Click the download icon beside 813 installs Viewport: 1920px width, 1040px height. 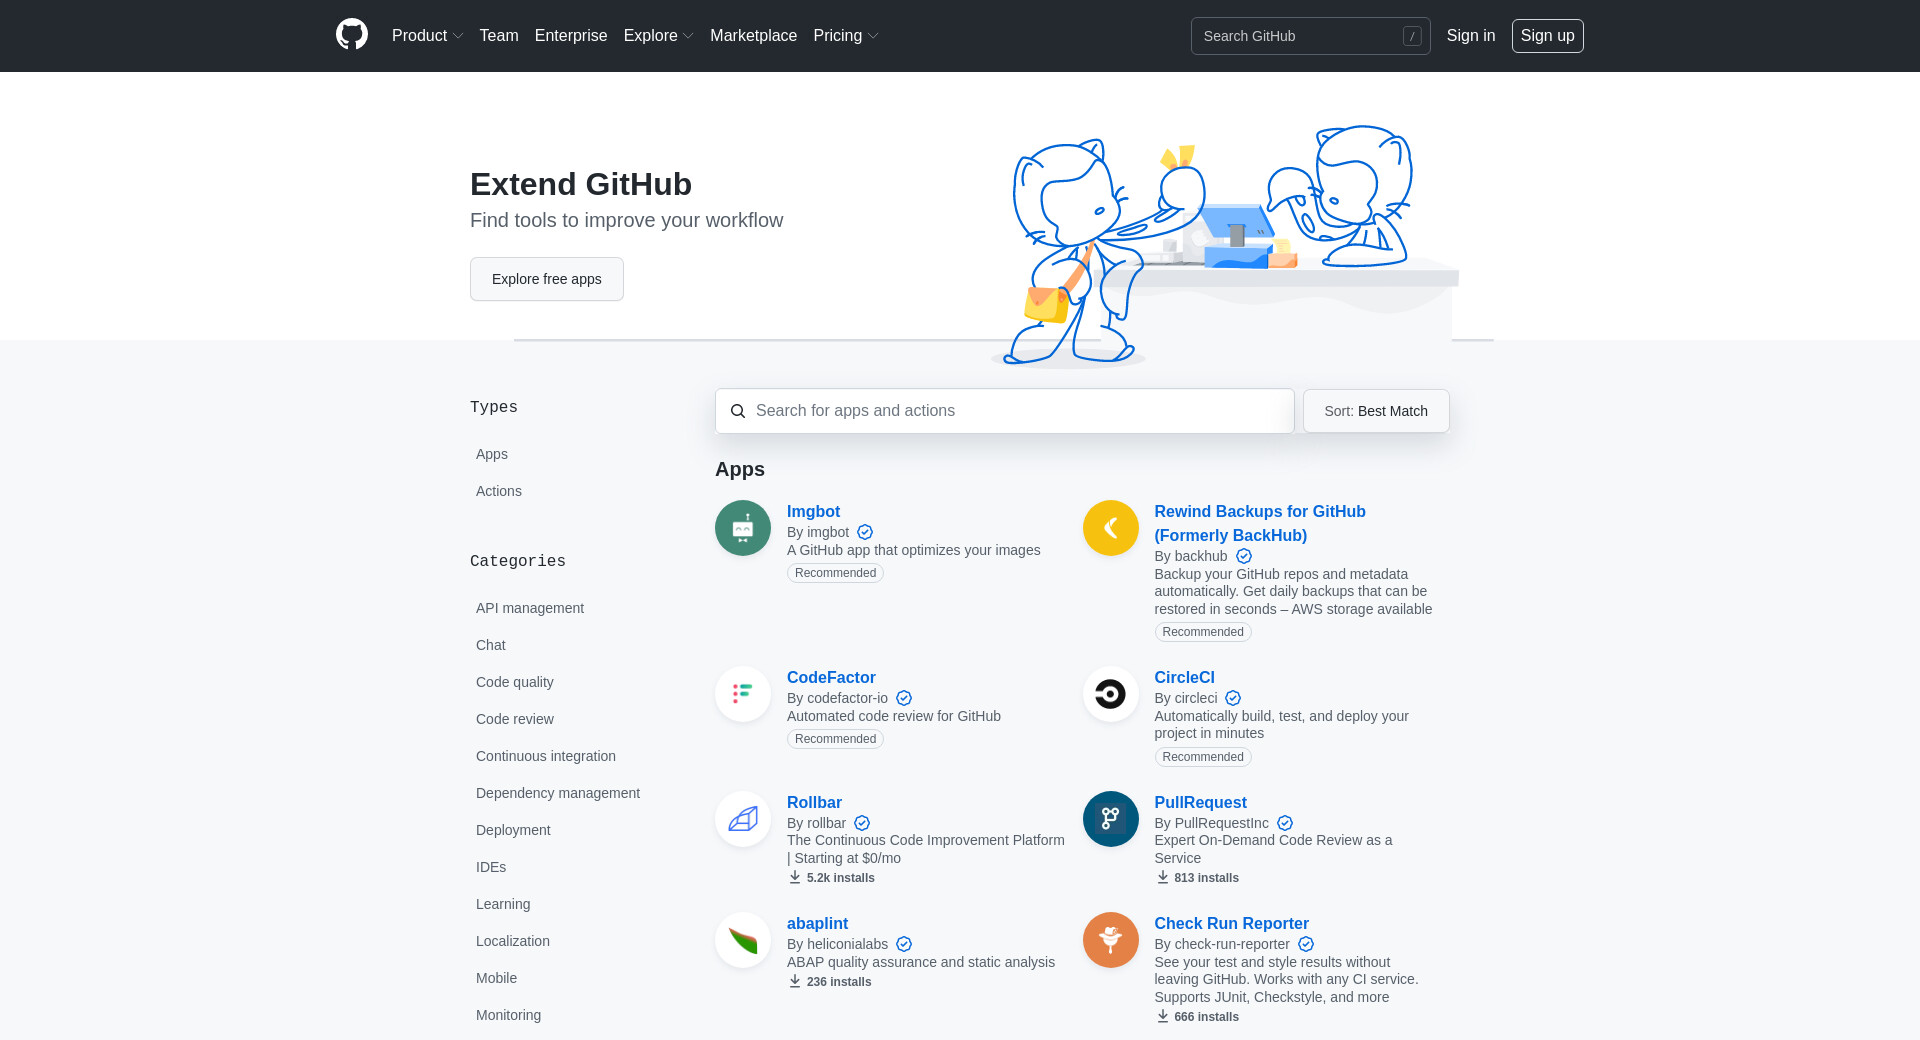(x=1163, y=877)
